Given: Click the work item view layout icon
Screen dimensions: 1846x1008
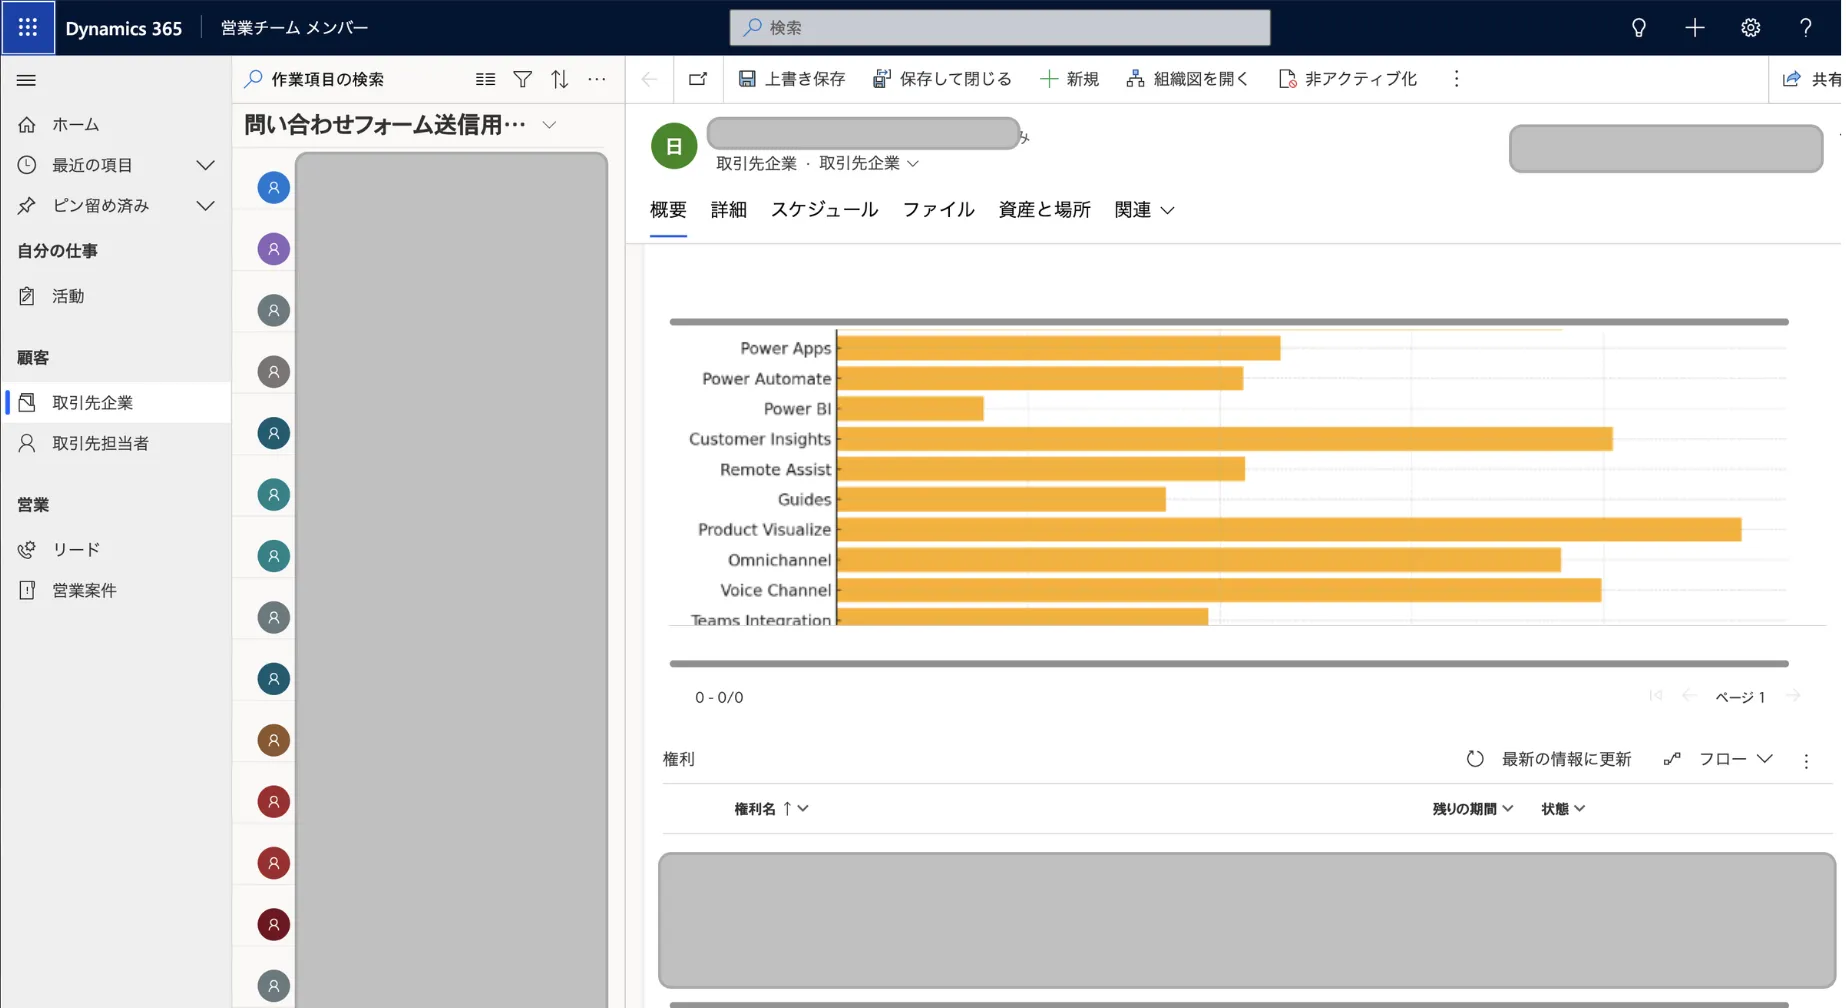Looking at the screenshot, I should (485, 79).
